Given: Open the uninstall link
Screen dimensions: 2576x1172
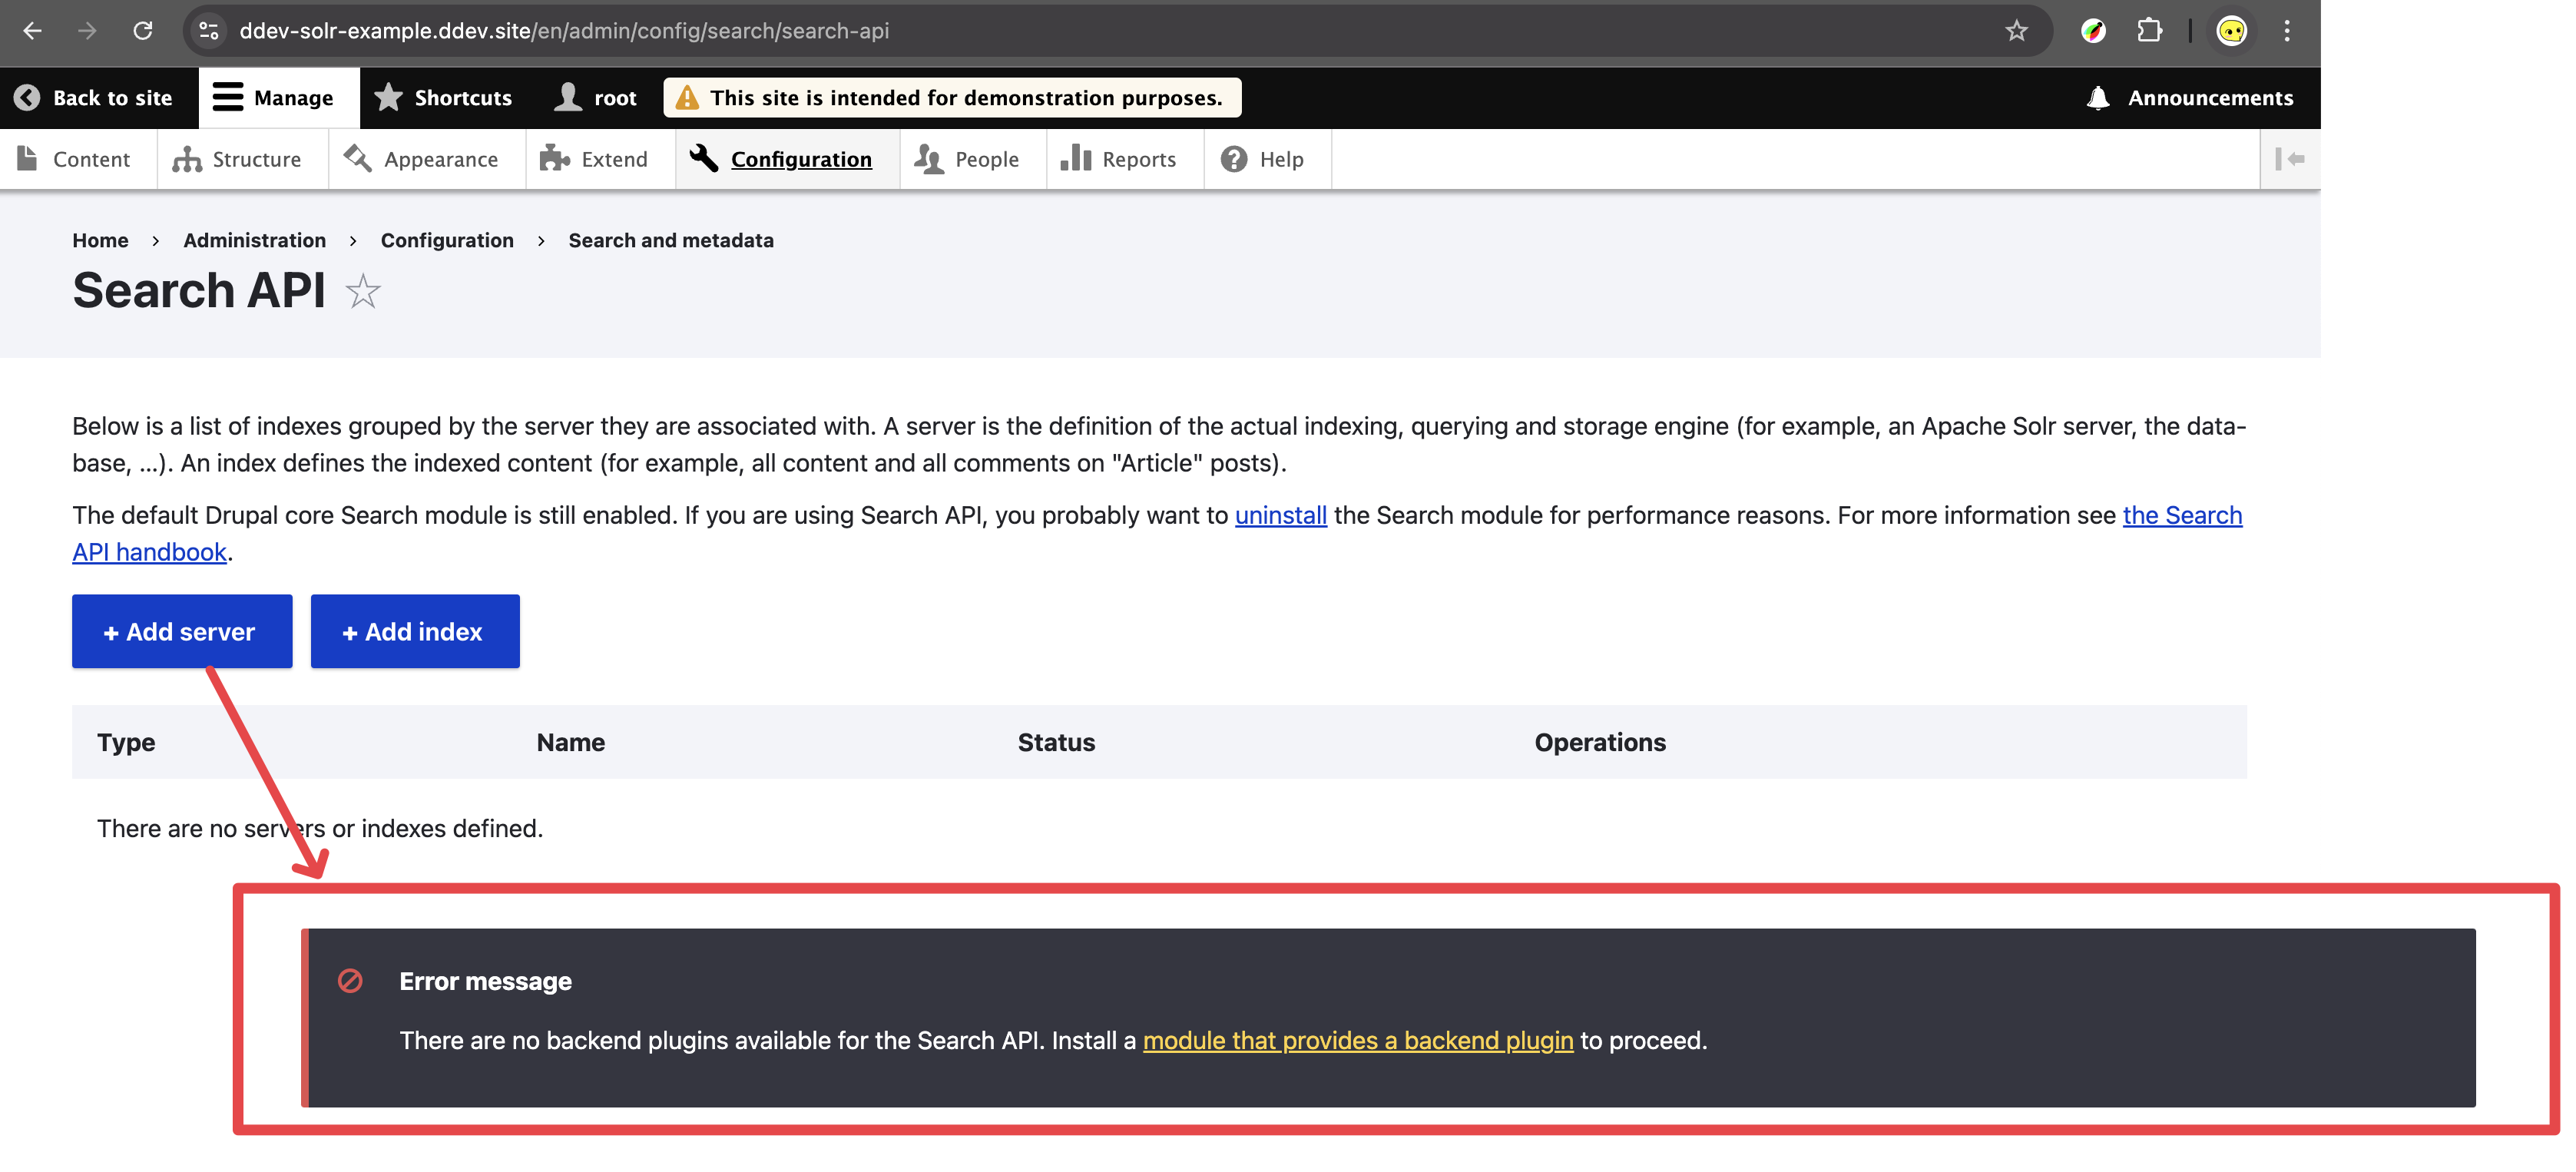Looking at the screenshot, I should (x=1280, y=516).
